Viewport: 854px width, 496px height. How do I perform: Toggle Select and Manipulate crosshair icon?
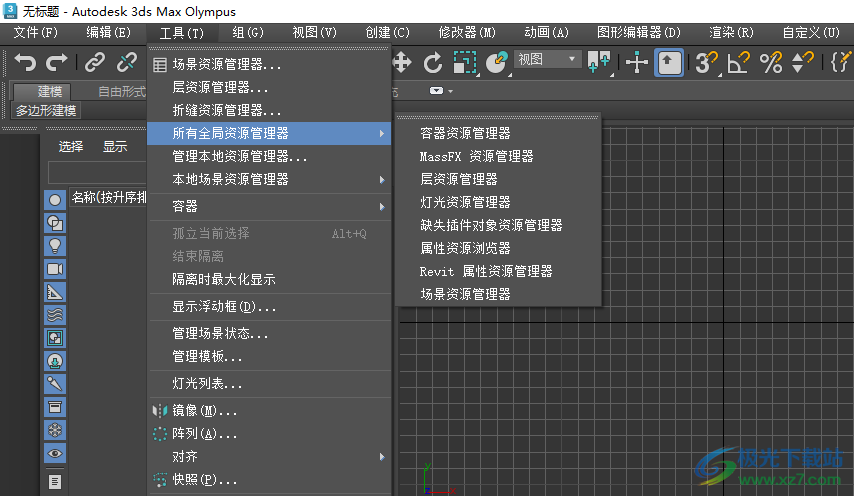pyautogui.click(x=636, y=63)
